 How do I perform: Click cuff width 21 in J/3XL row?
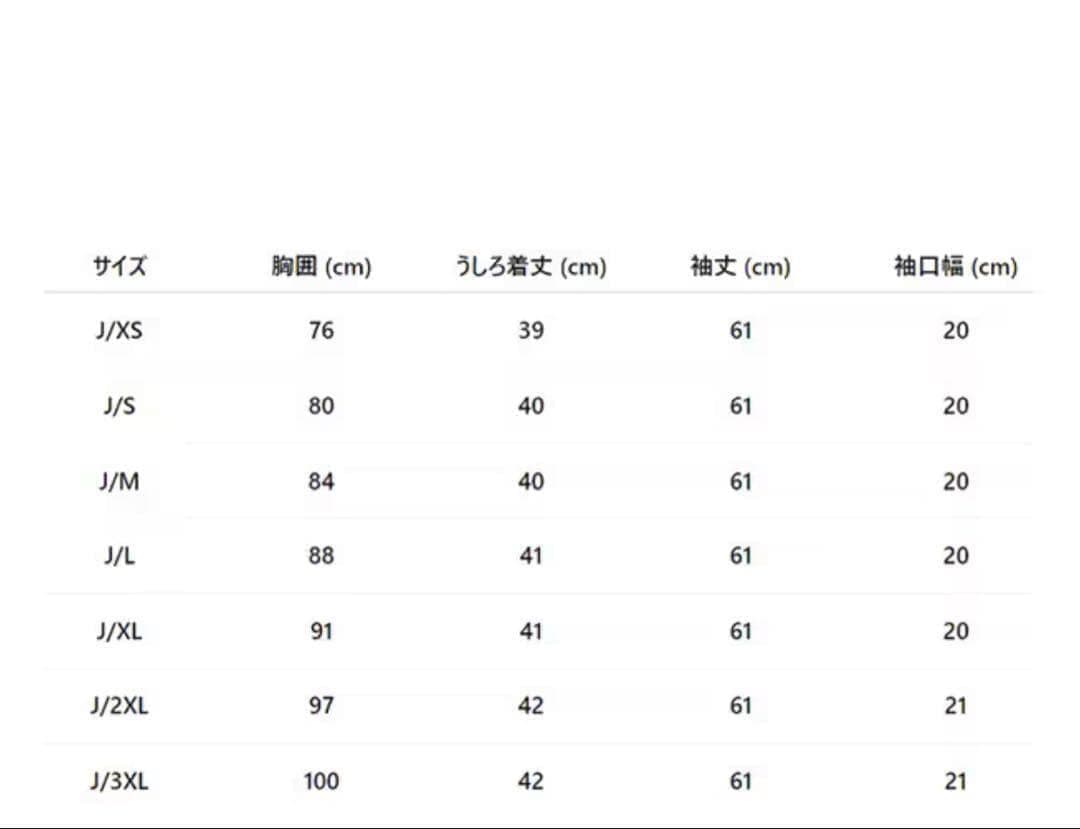[956, 781]
